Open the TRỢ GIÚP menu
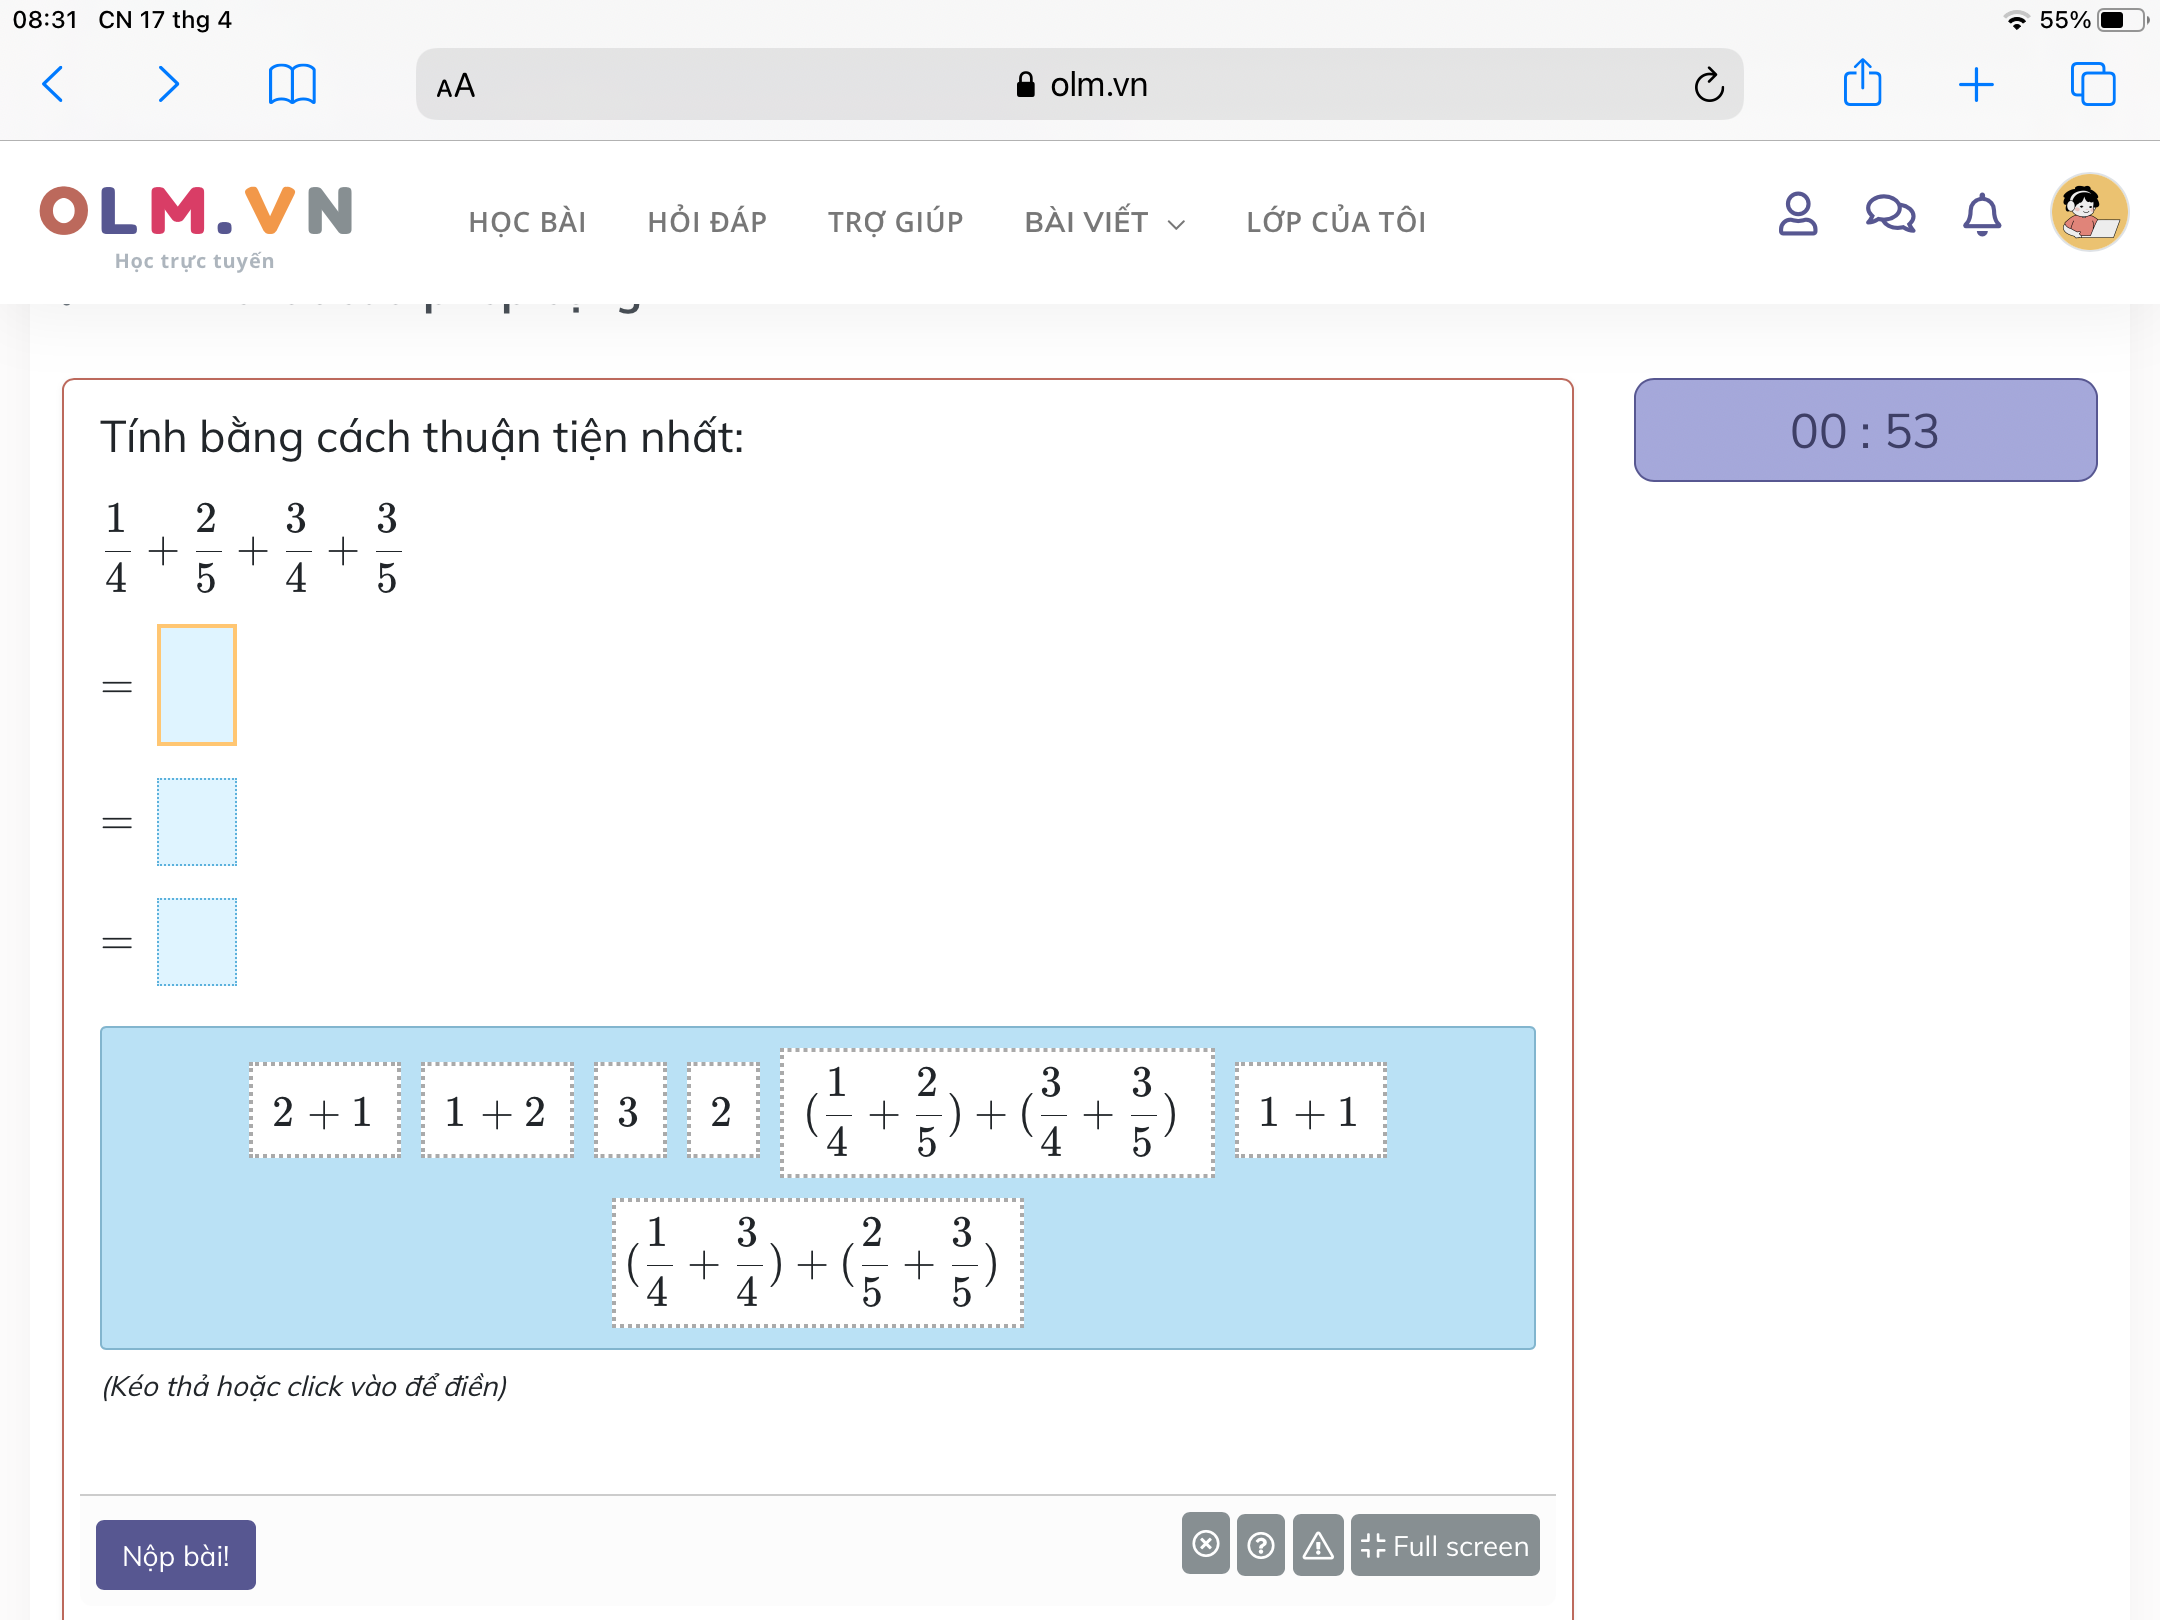The width and height of the screenshot is (2160, 1620). pos(895,222)
